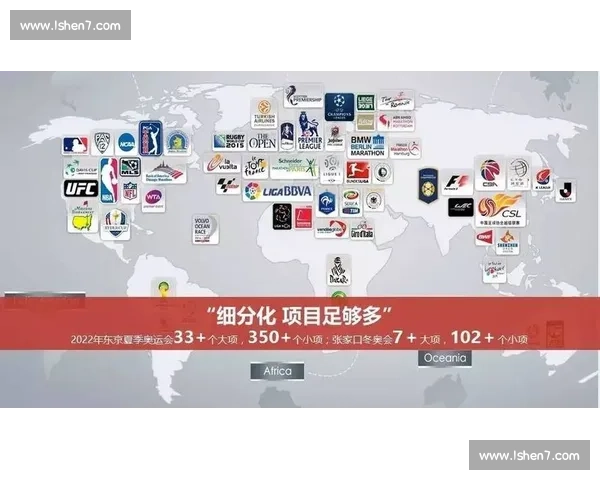Open the Scottish Premiership logo
The width and height of the screenshot is (600, 480).
(x=304, y=96)
